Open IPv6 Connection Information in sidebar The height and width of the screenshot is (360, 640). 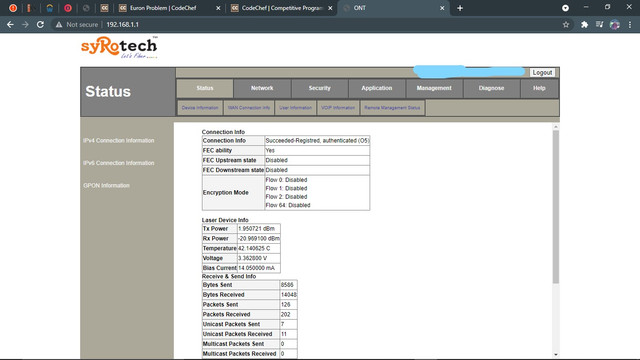(119, 163)
